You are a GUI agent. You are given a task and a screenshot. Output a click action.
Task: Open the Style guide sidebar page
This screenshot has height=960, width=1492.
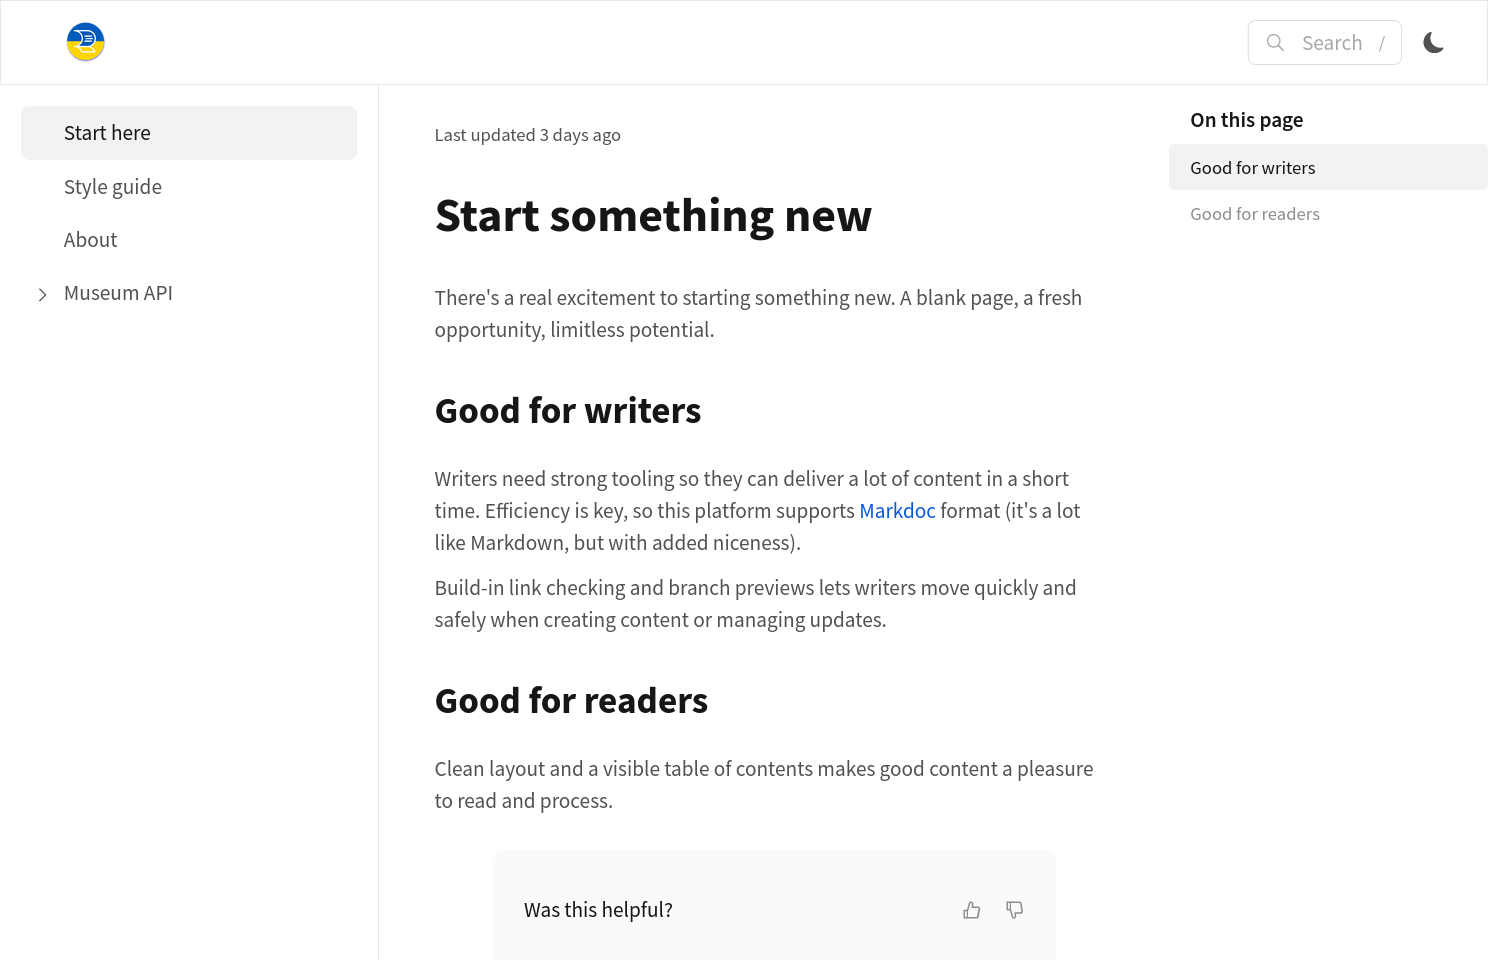point(113,187)
